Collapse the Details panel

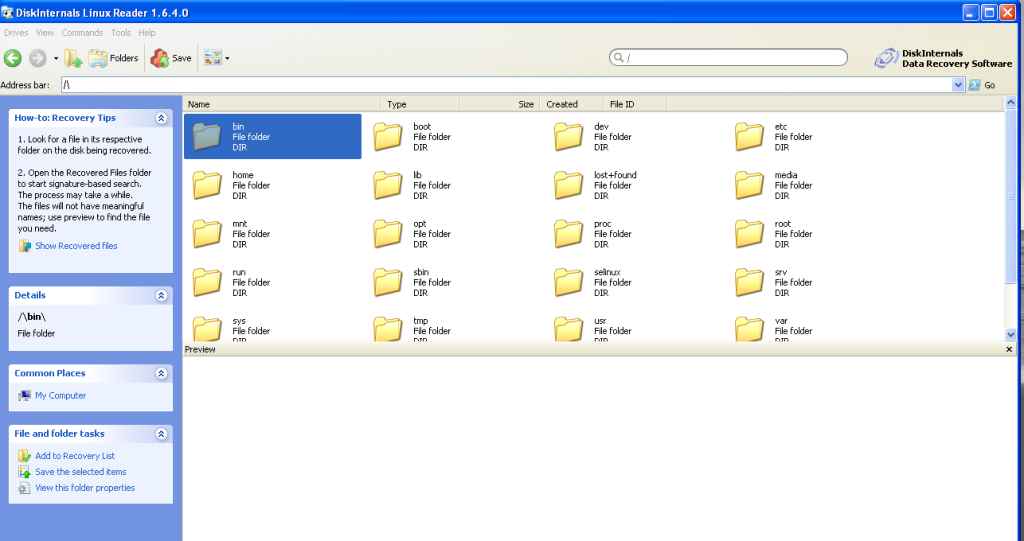click(x=161, y=295)
